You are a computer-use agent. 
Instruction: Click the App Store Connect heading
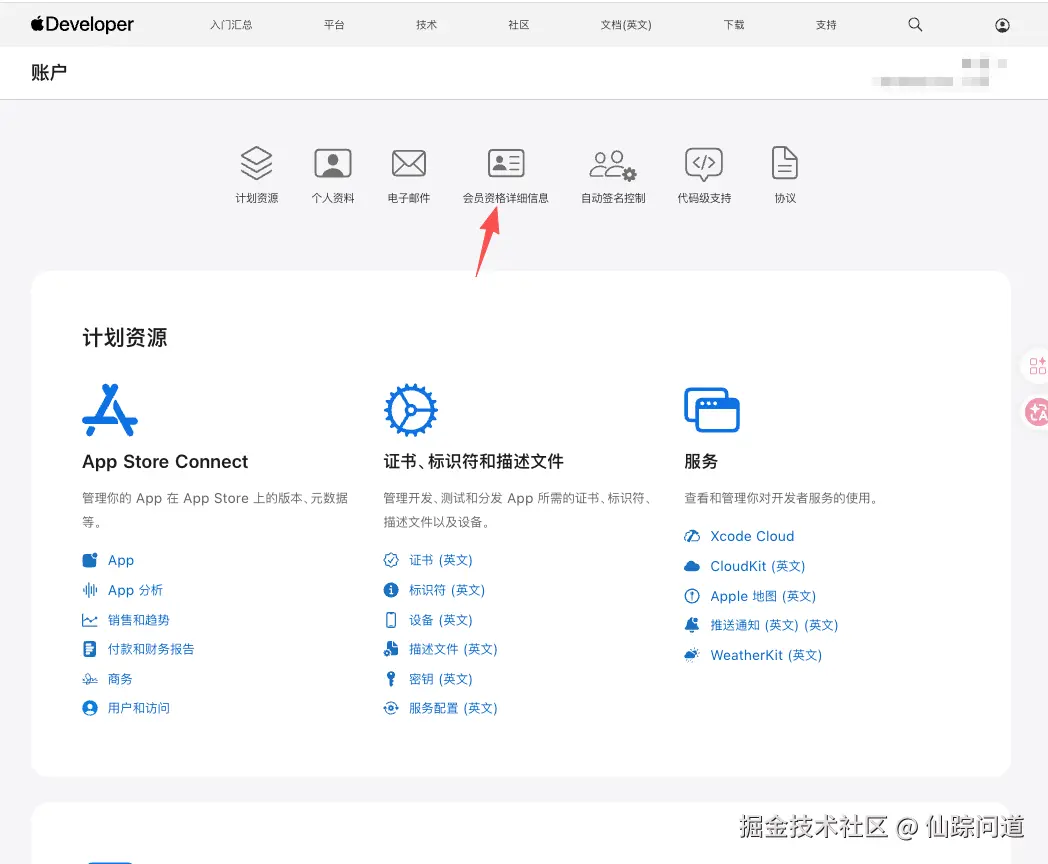[165, 462]
